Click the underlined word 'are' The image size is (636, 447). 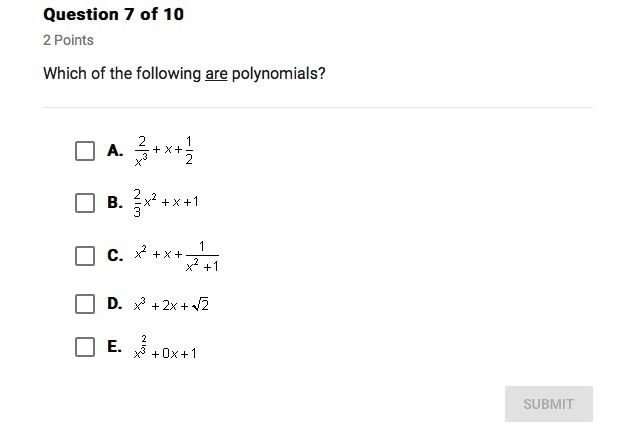coord(216,74)
